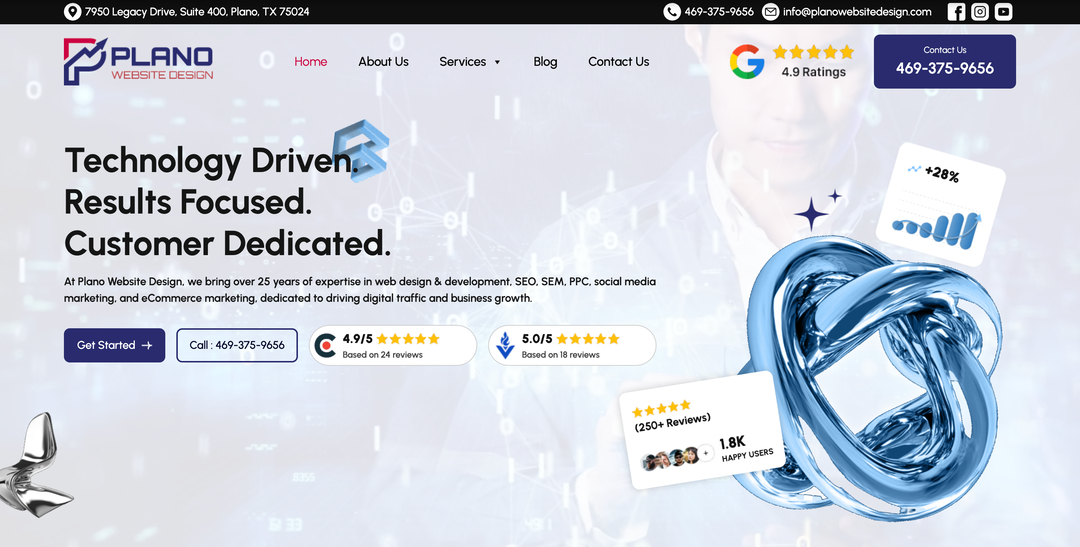This screenshot has height=547, width=1080.
Task: Click the email envelope icon
Action: (x=770, y=12)
